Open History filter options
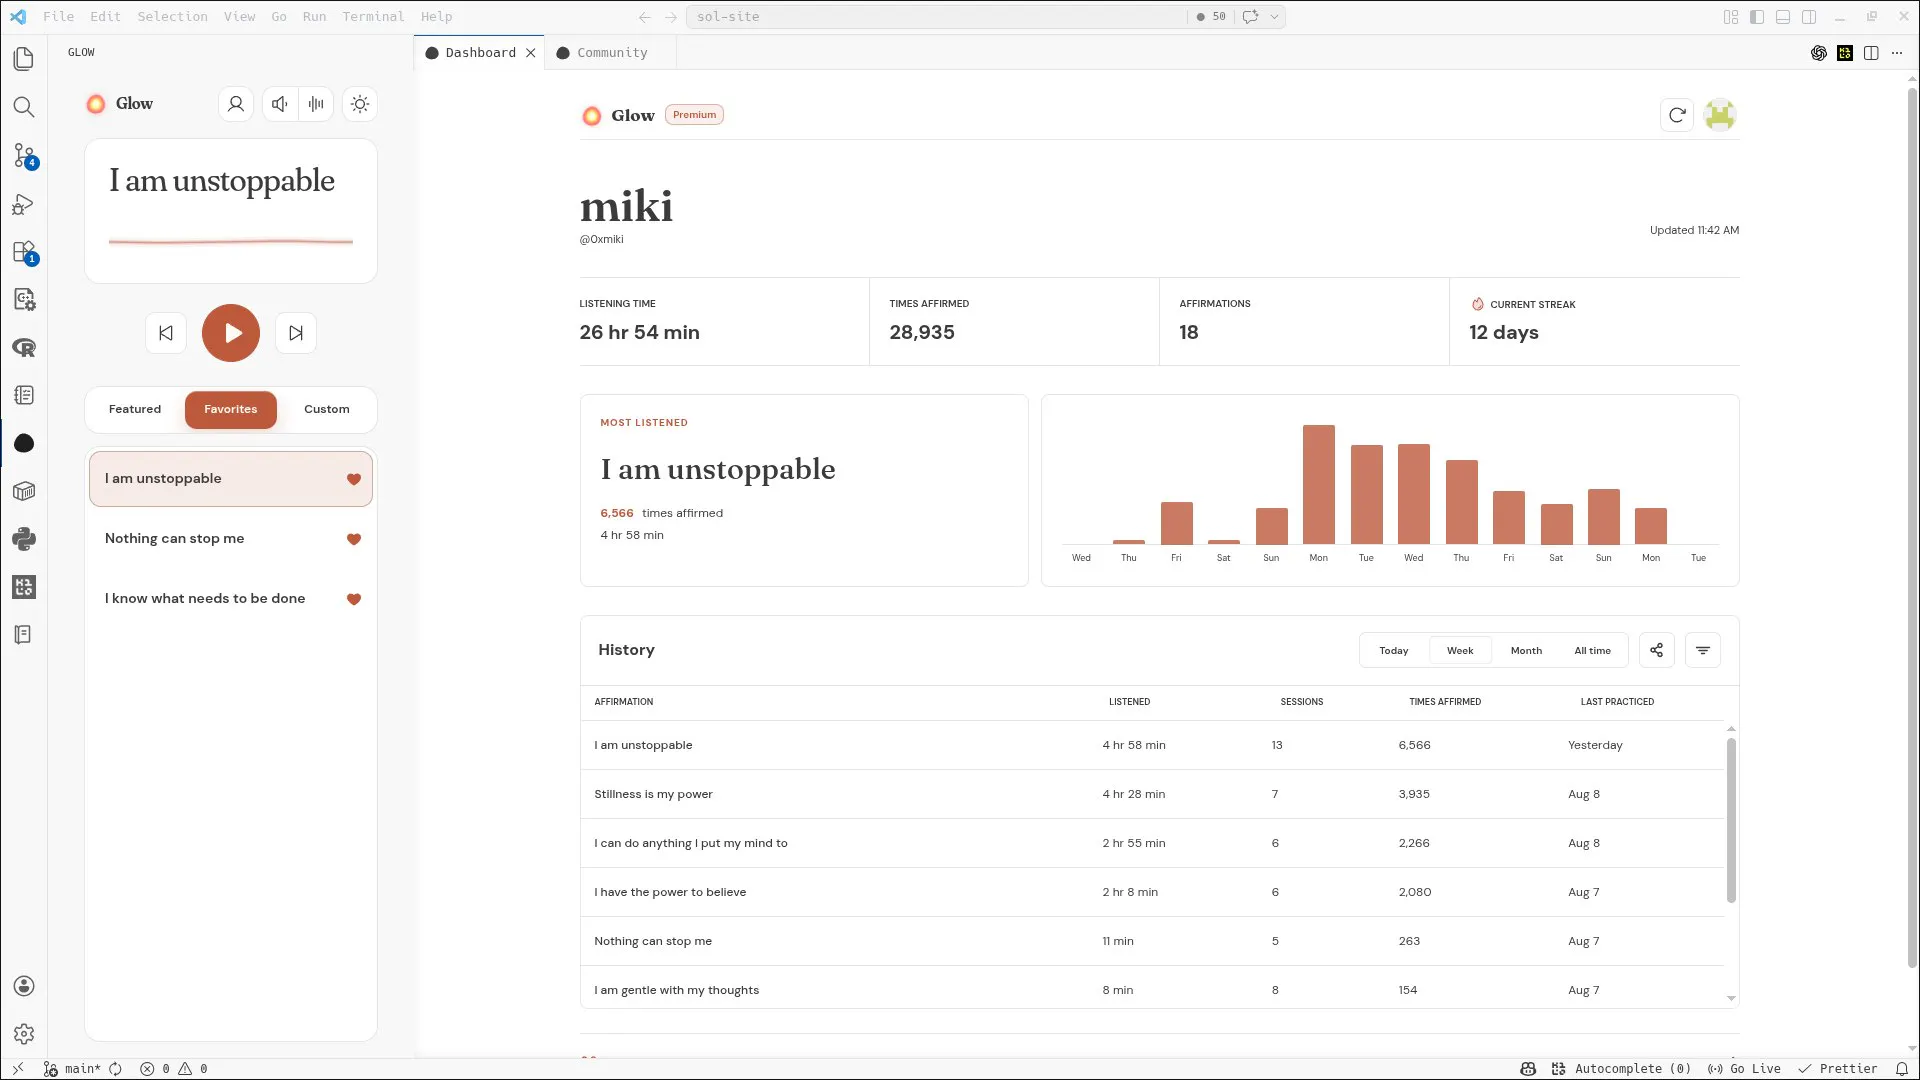Image resolution: width=1920 pixels, height=1080 pixels. 1703,650
